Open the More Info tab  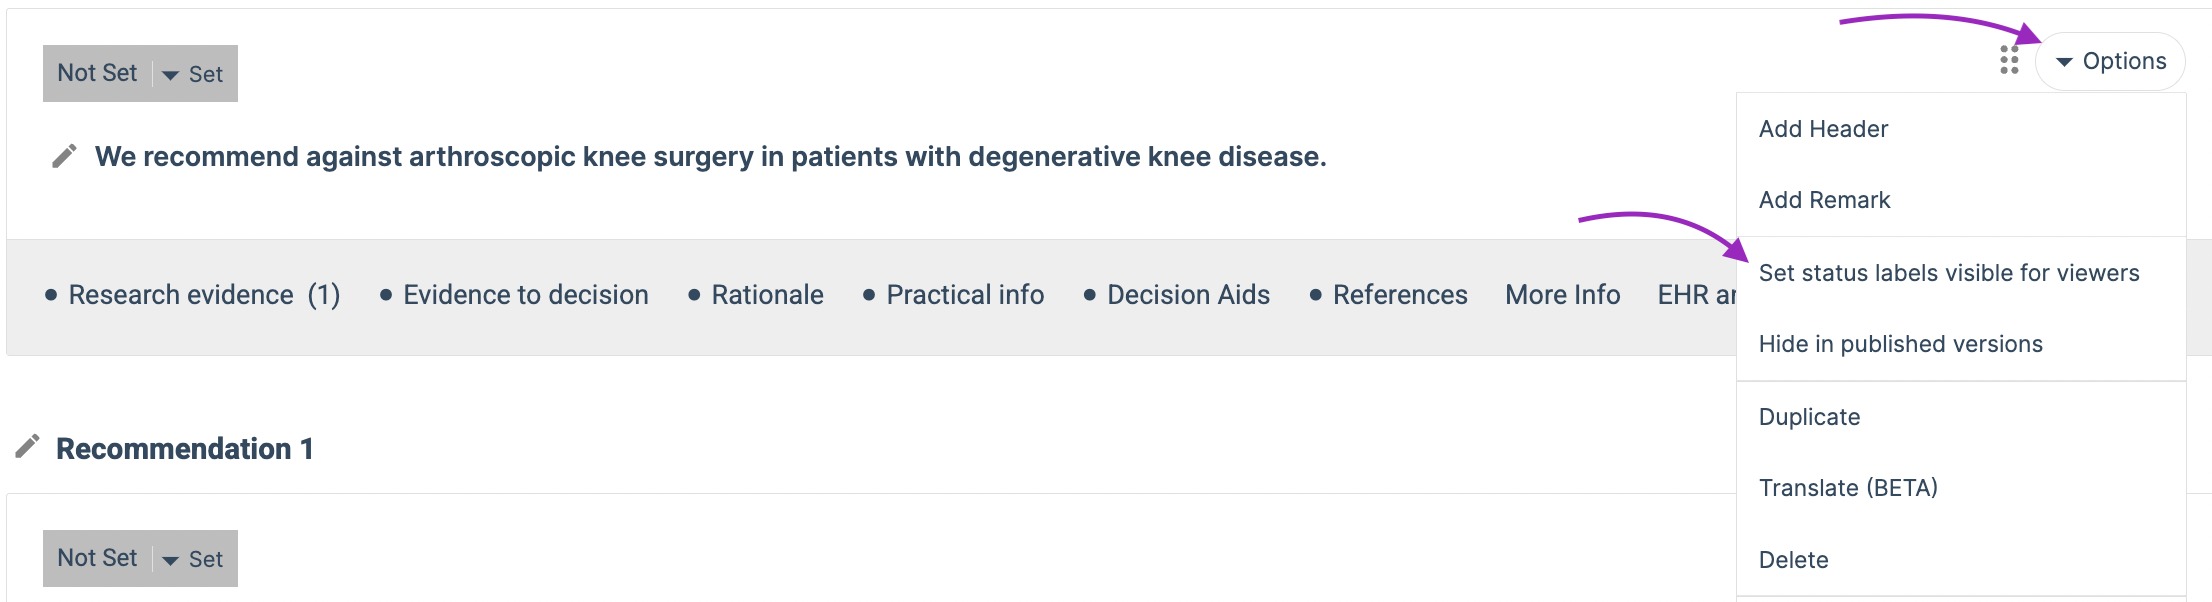(x=1563, y=295)
